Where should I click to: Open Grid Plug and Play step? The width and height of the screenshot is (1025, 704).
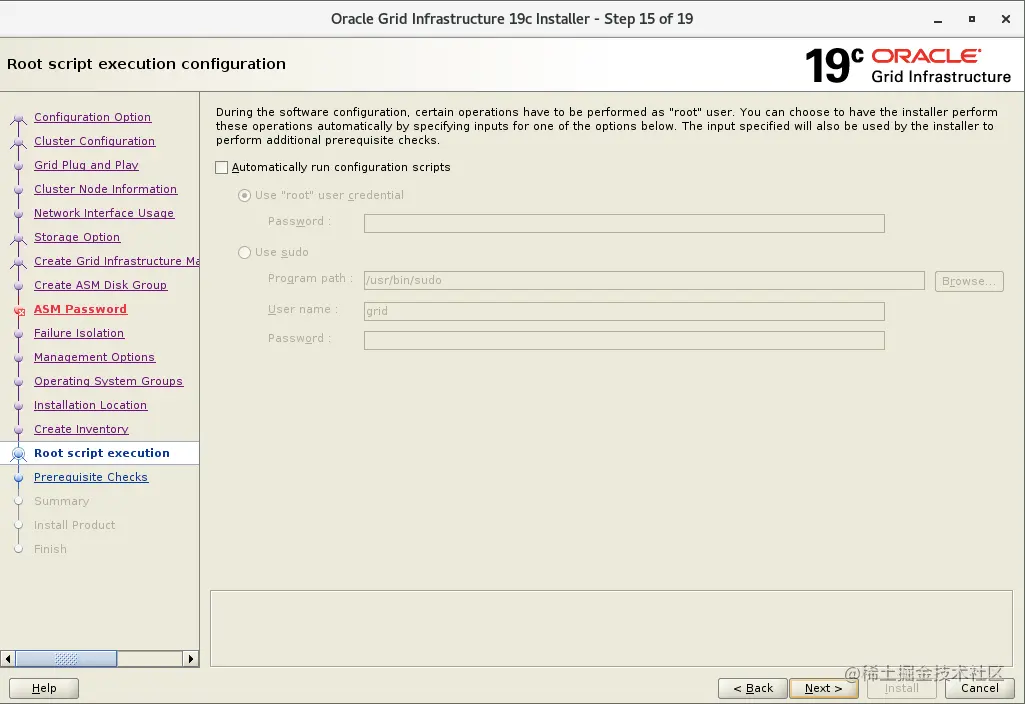tap(86, 165)
